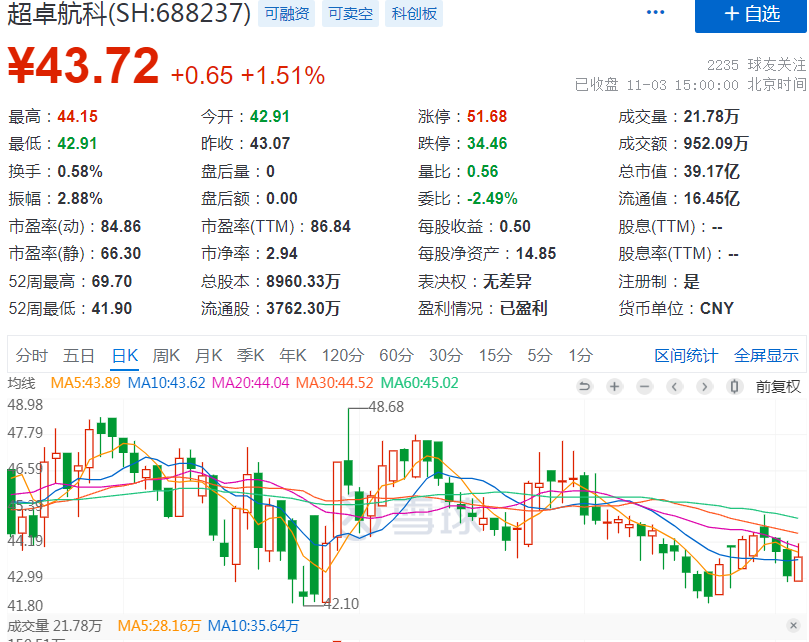Click the 52周最低 value 41.90

pos(111,309)
